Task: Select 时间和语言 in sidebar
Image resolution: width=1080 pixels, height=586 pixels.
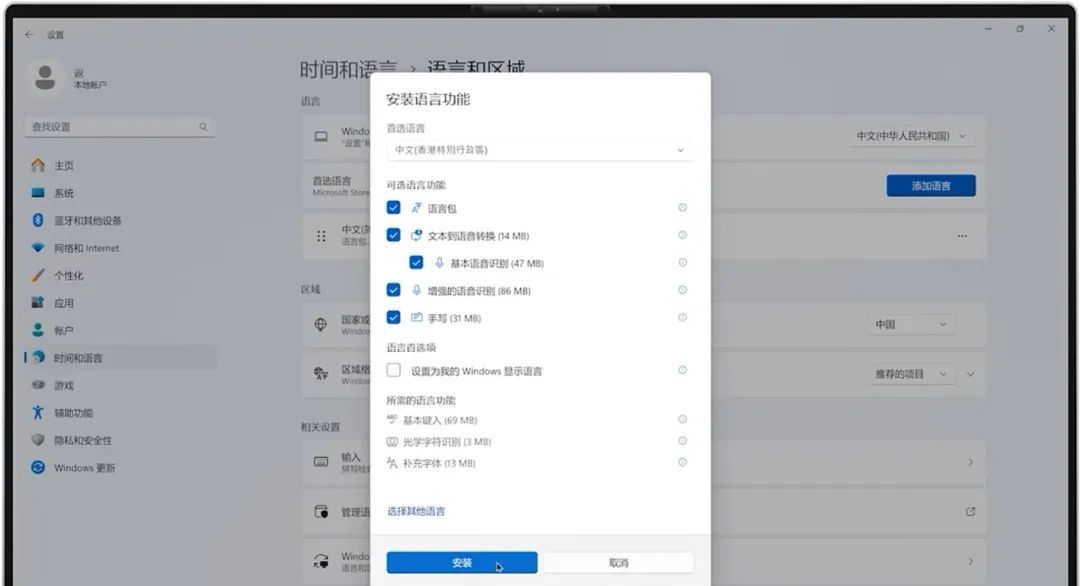Action: pos(121,357)
